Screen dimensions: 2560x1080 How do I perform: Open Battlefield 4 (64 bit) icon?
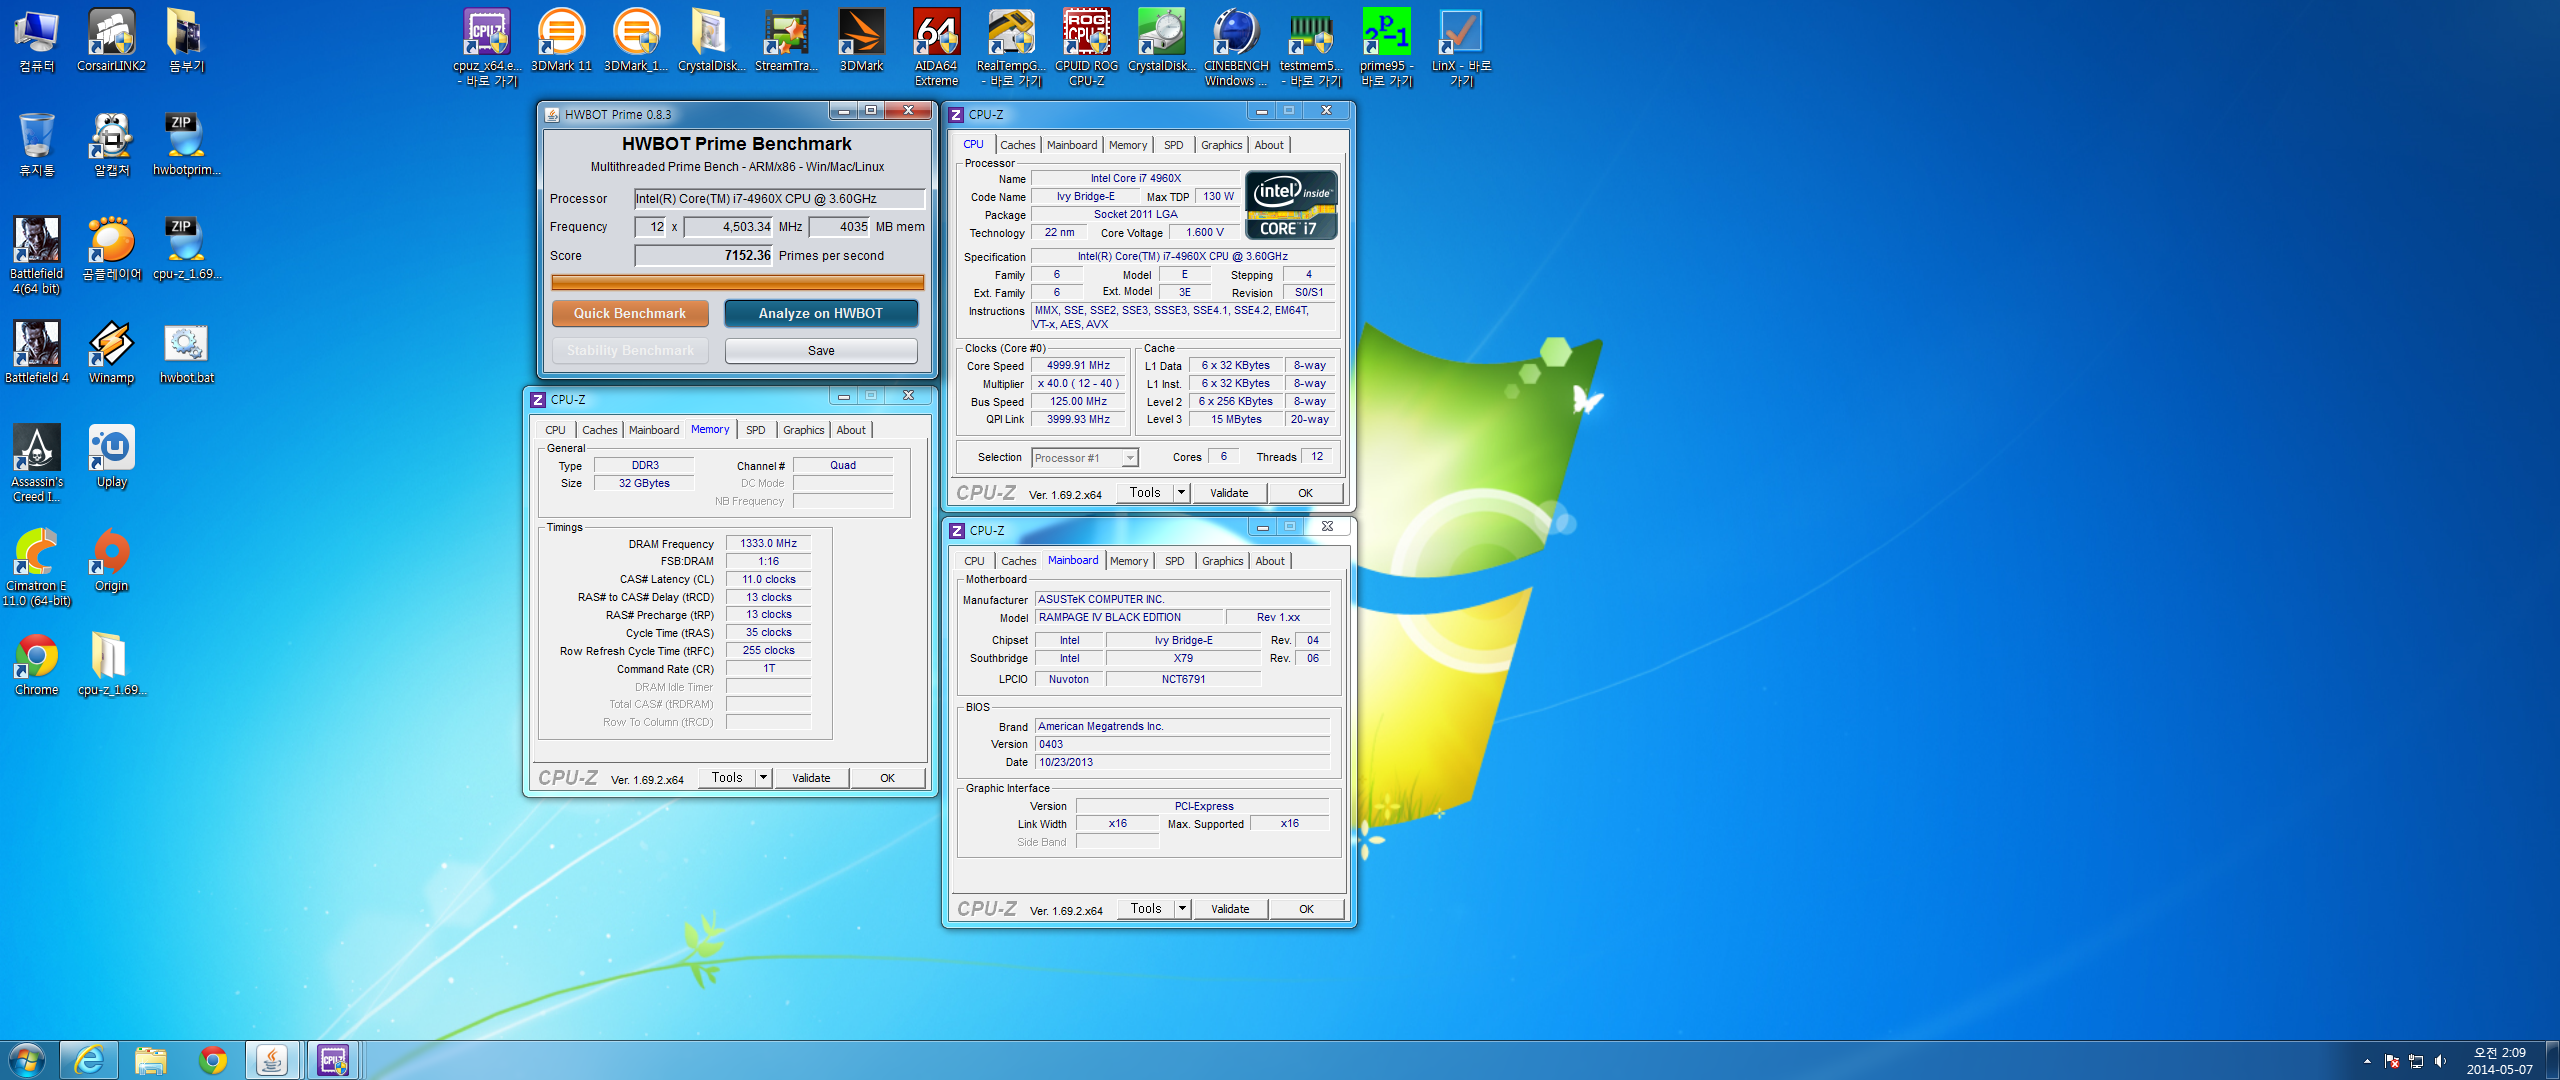36,255
